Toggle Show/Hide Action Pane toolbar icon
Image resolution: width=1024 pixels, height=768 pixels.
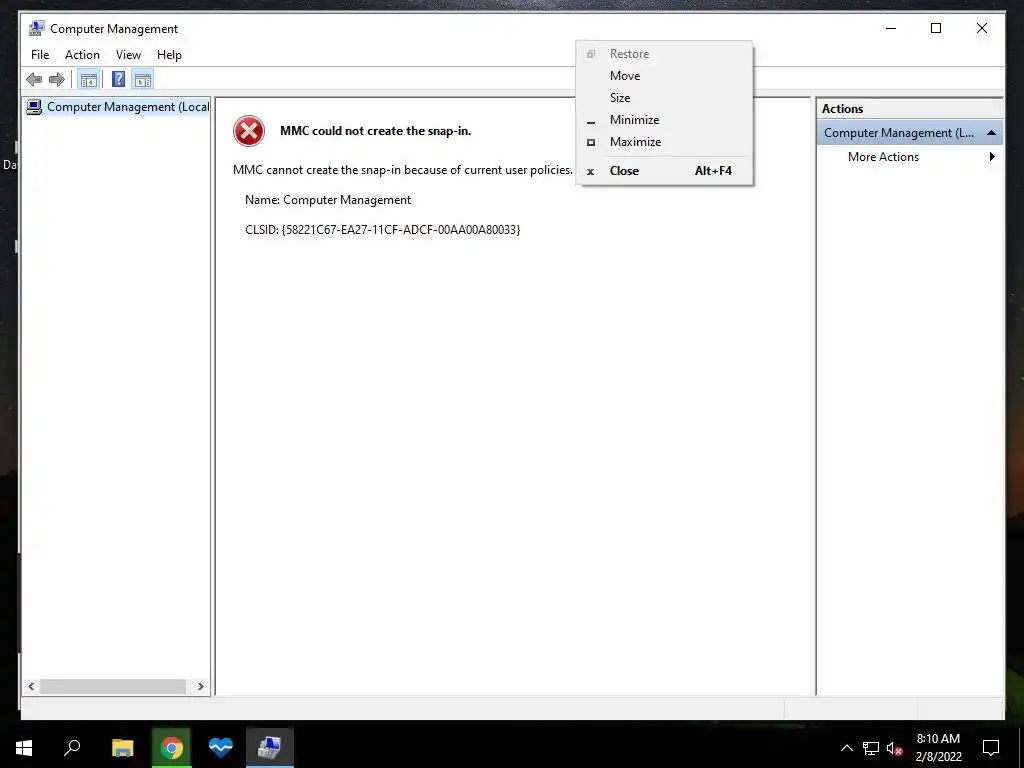click(x=142, y=80)
